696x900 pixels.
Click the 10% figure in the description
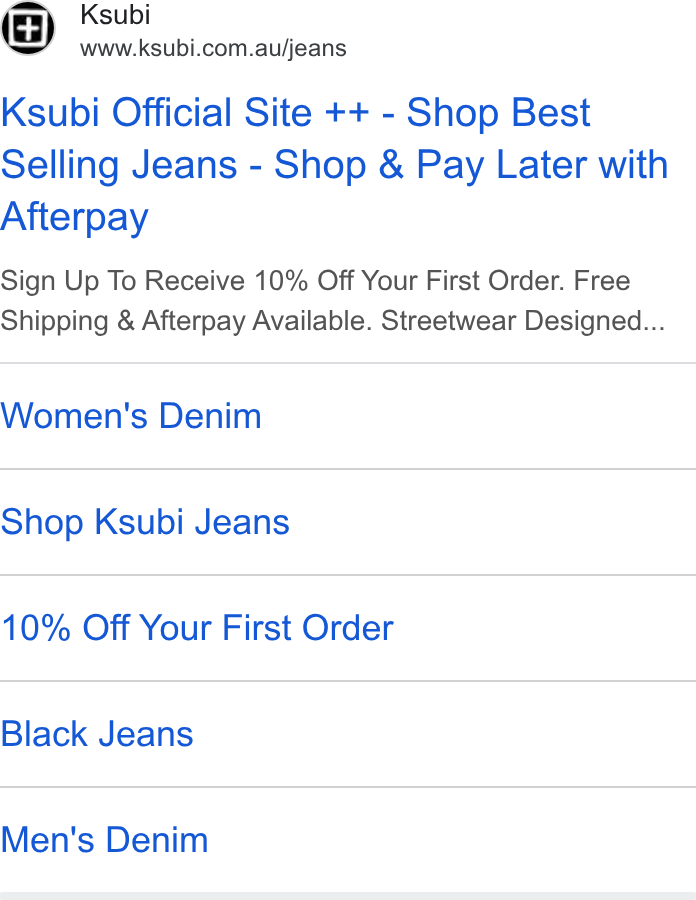(x=282, y=281)
